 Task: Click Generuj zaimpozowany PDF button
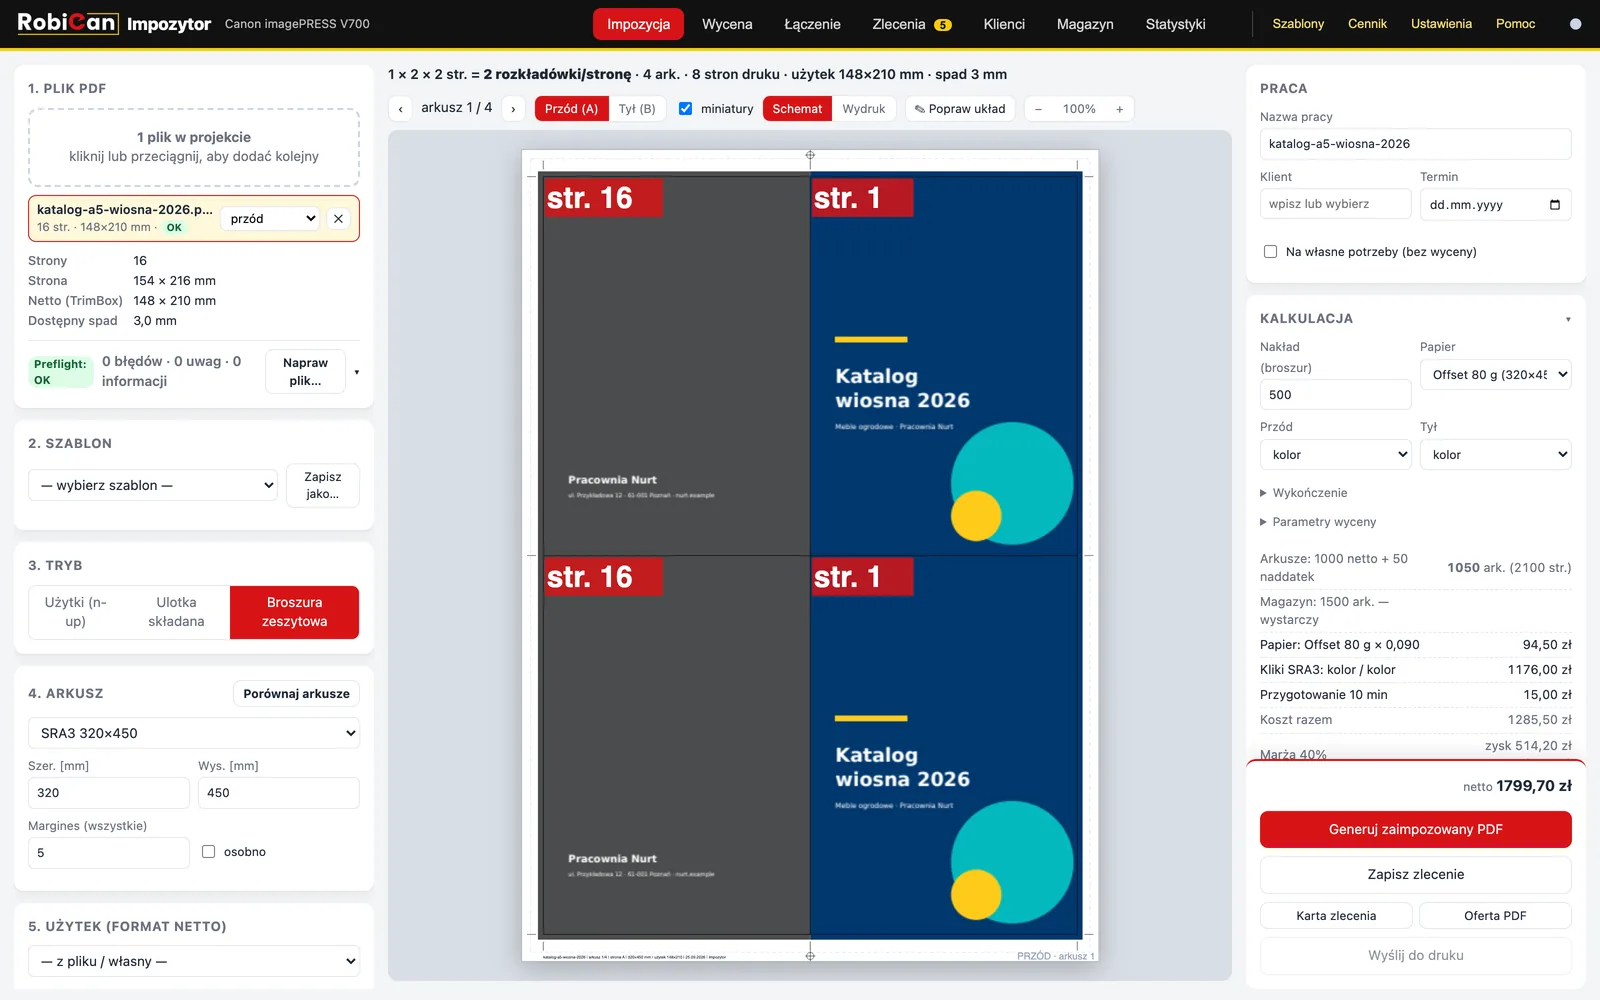tap(1415, 829)
